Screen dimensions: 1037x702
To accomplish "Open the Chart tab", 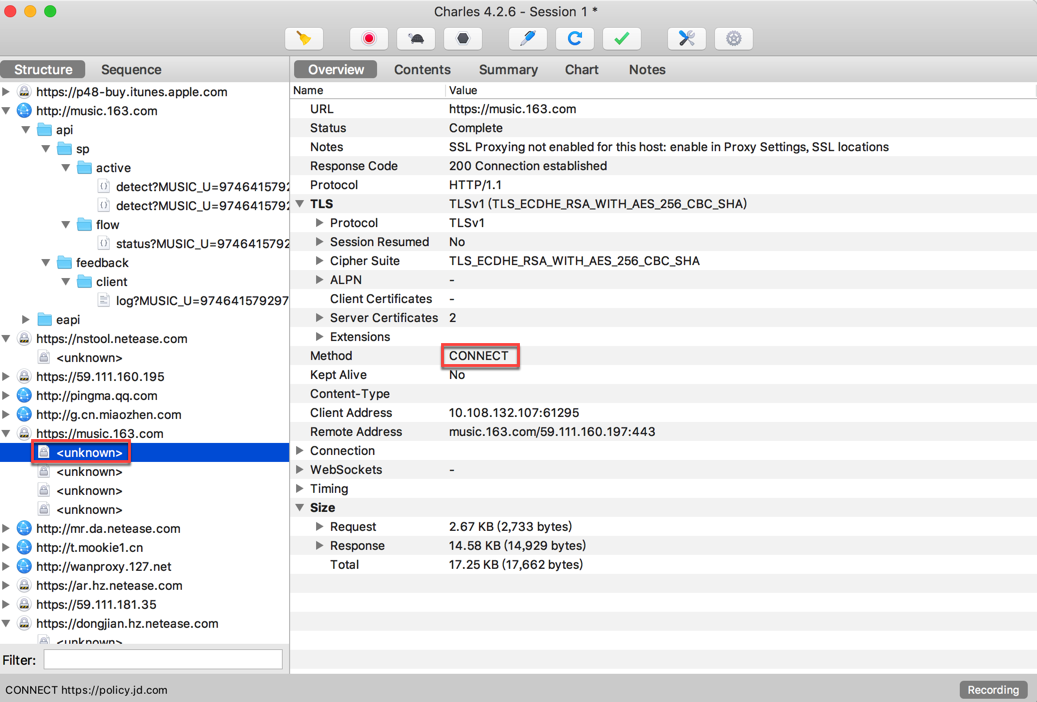I will (x=581, y=69).
